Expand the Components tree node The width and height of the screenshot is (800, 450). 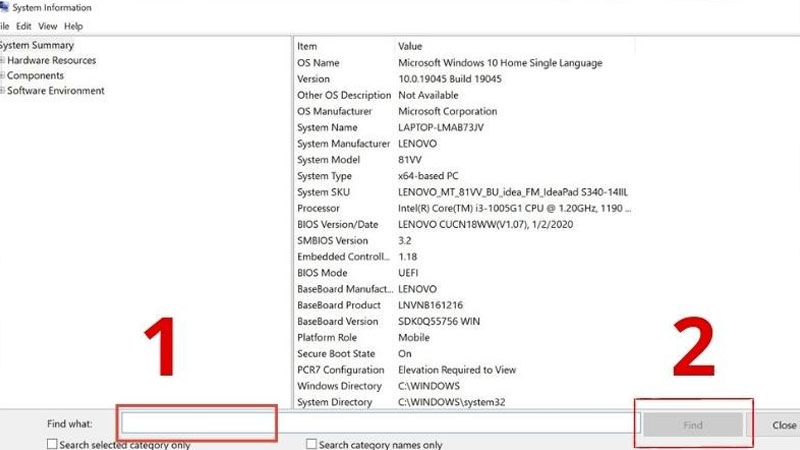pyautogui.click(x=3, y=75)
